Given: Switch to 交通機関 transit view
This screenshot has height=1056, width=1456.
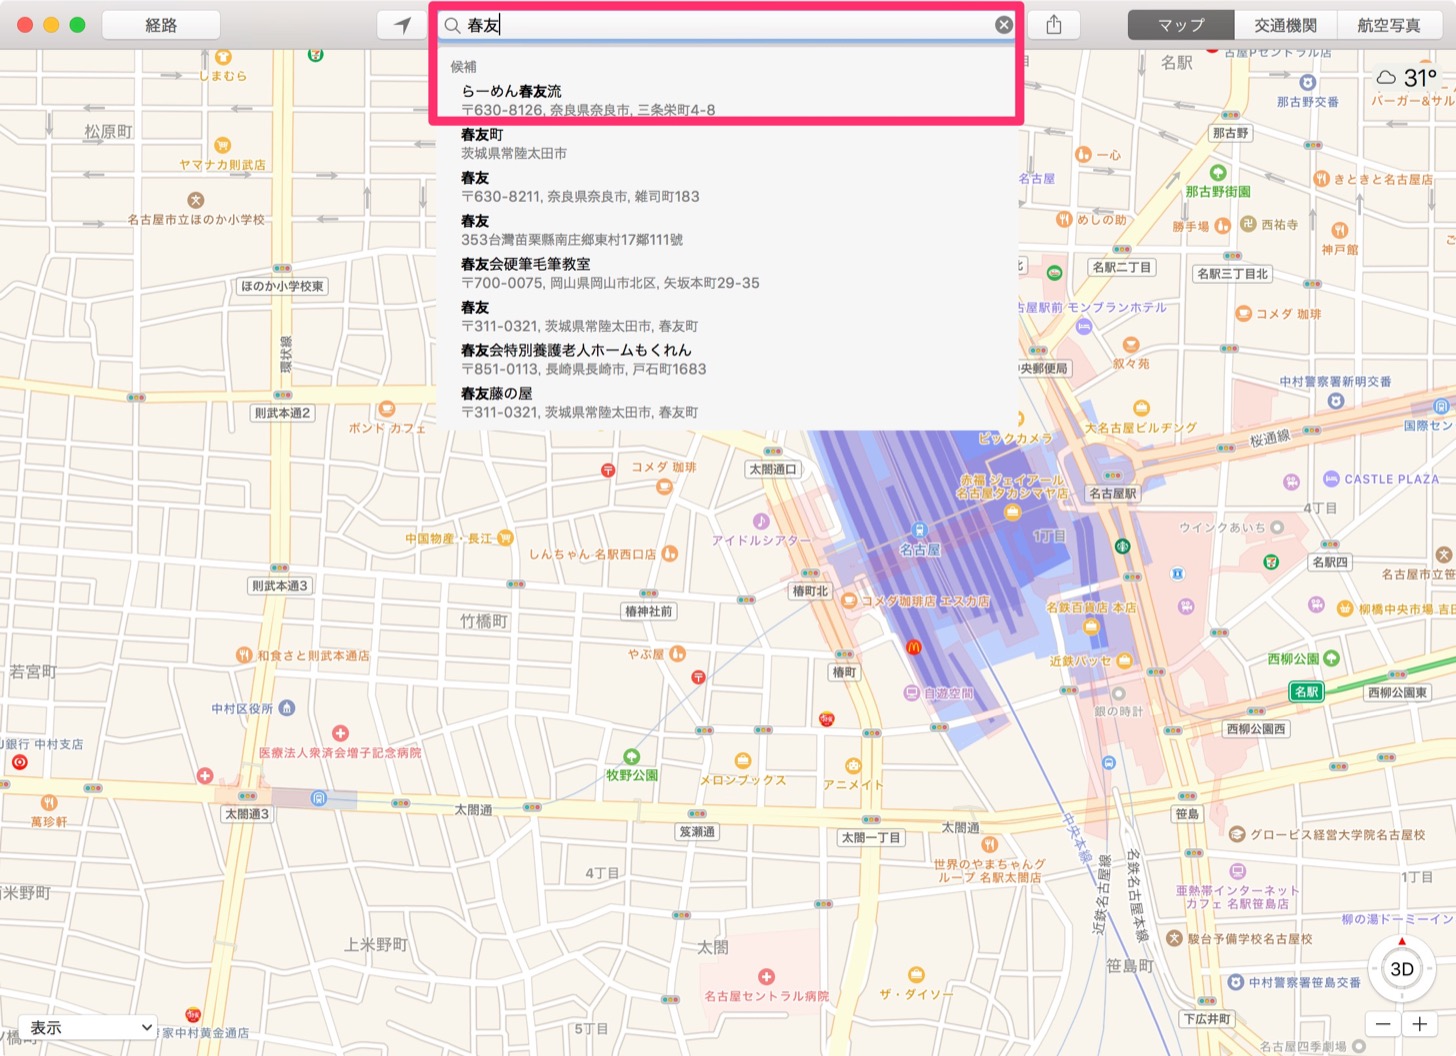Looking at the screenshot, I should pos(1285,25).
